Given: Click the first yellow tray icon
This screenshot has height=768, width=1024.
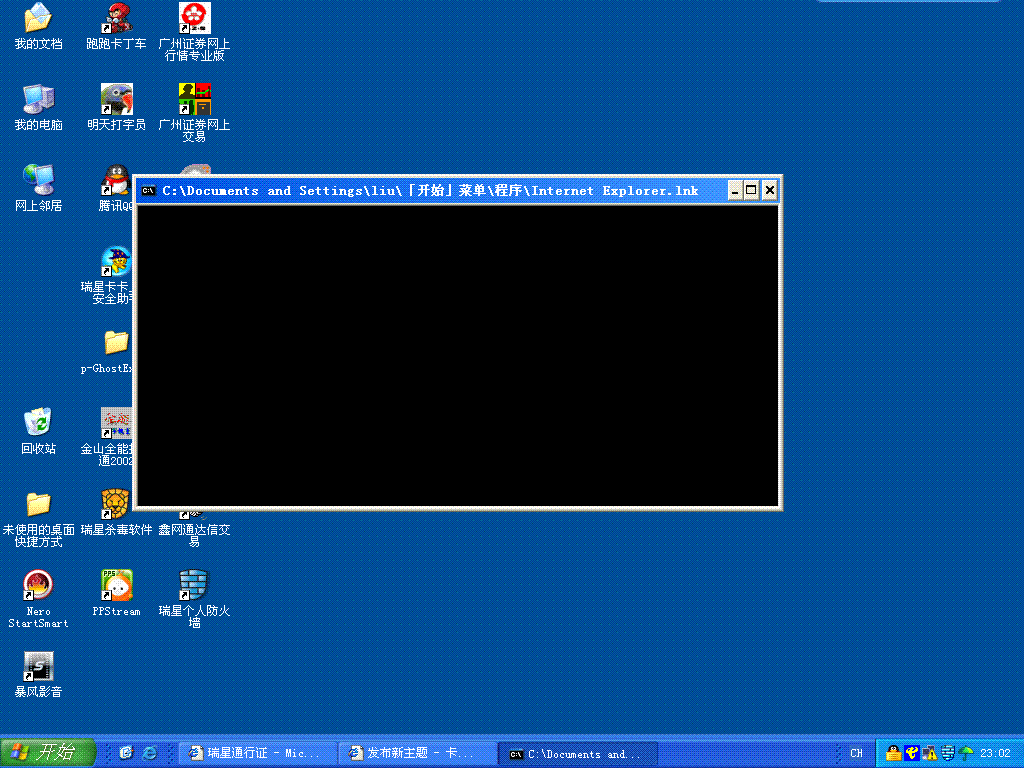Looking at the screenshot, I should (x=893, y=754).
